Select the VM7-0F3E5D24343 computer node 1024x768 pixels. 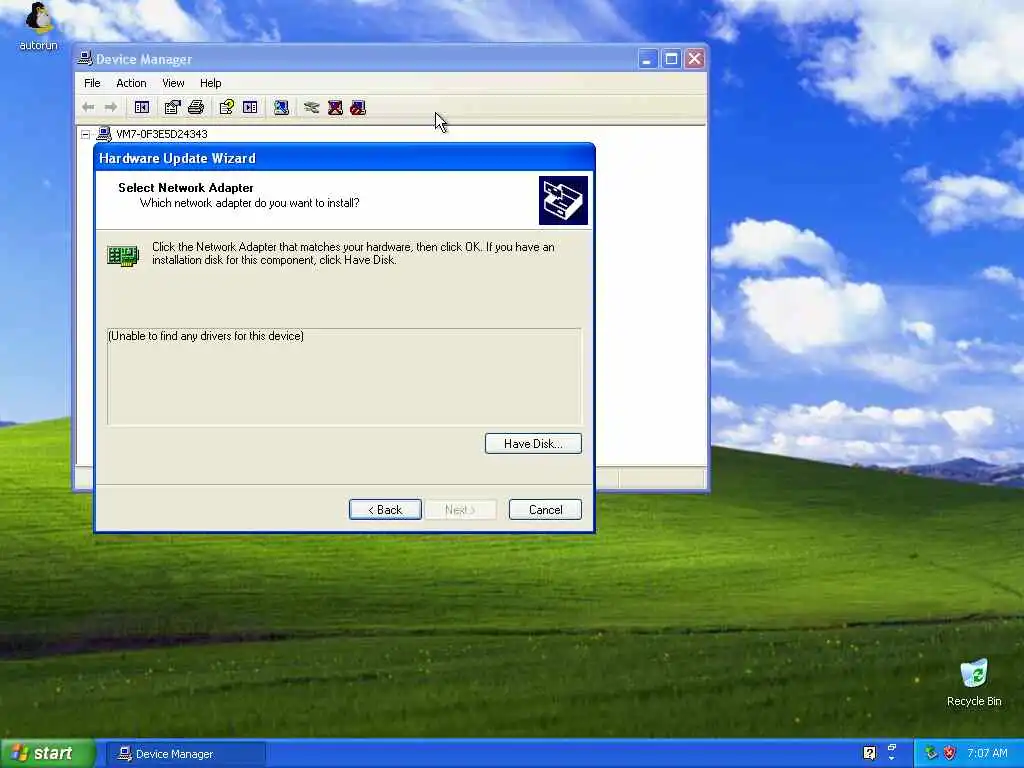point(161,134)
